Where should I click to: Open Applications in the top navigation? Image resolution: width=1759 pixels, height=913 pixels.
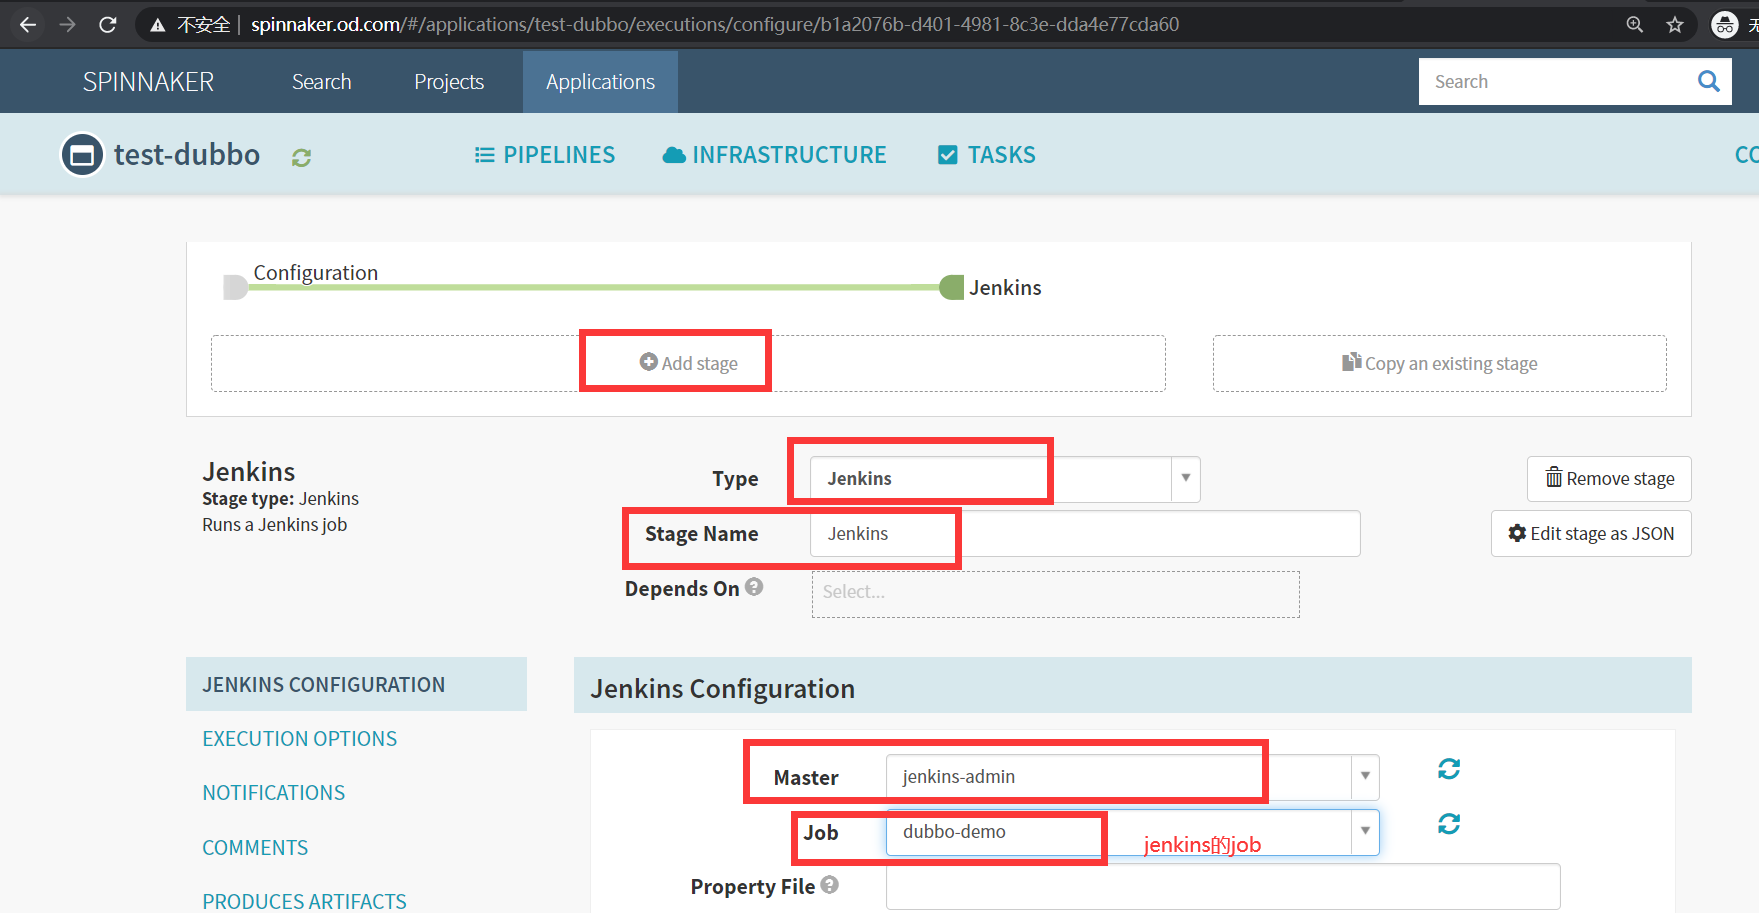600,82
